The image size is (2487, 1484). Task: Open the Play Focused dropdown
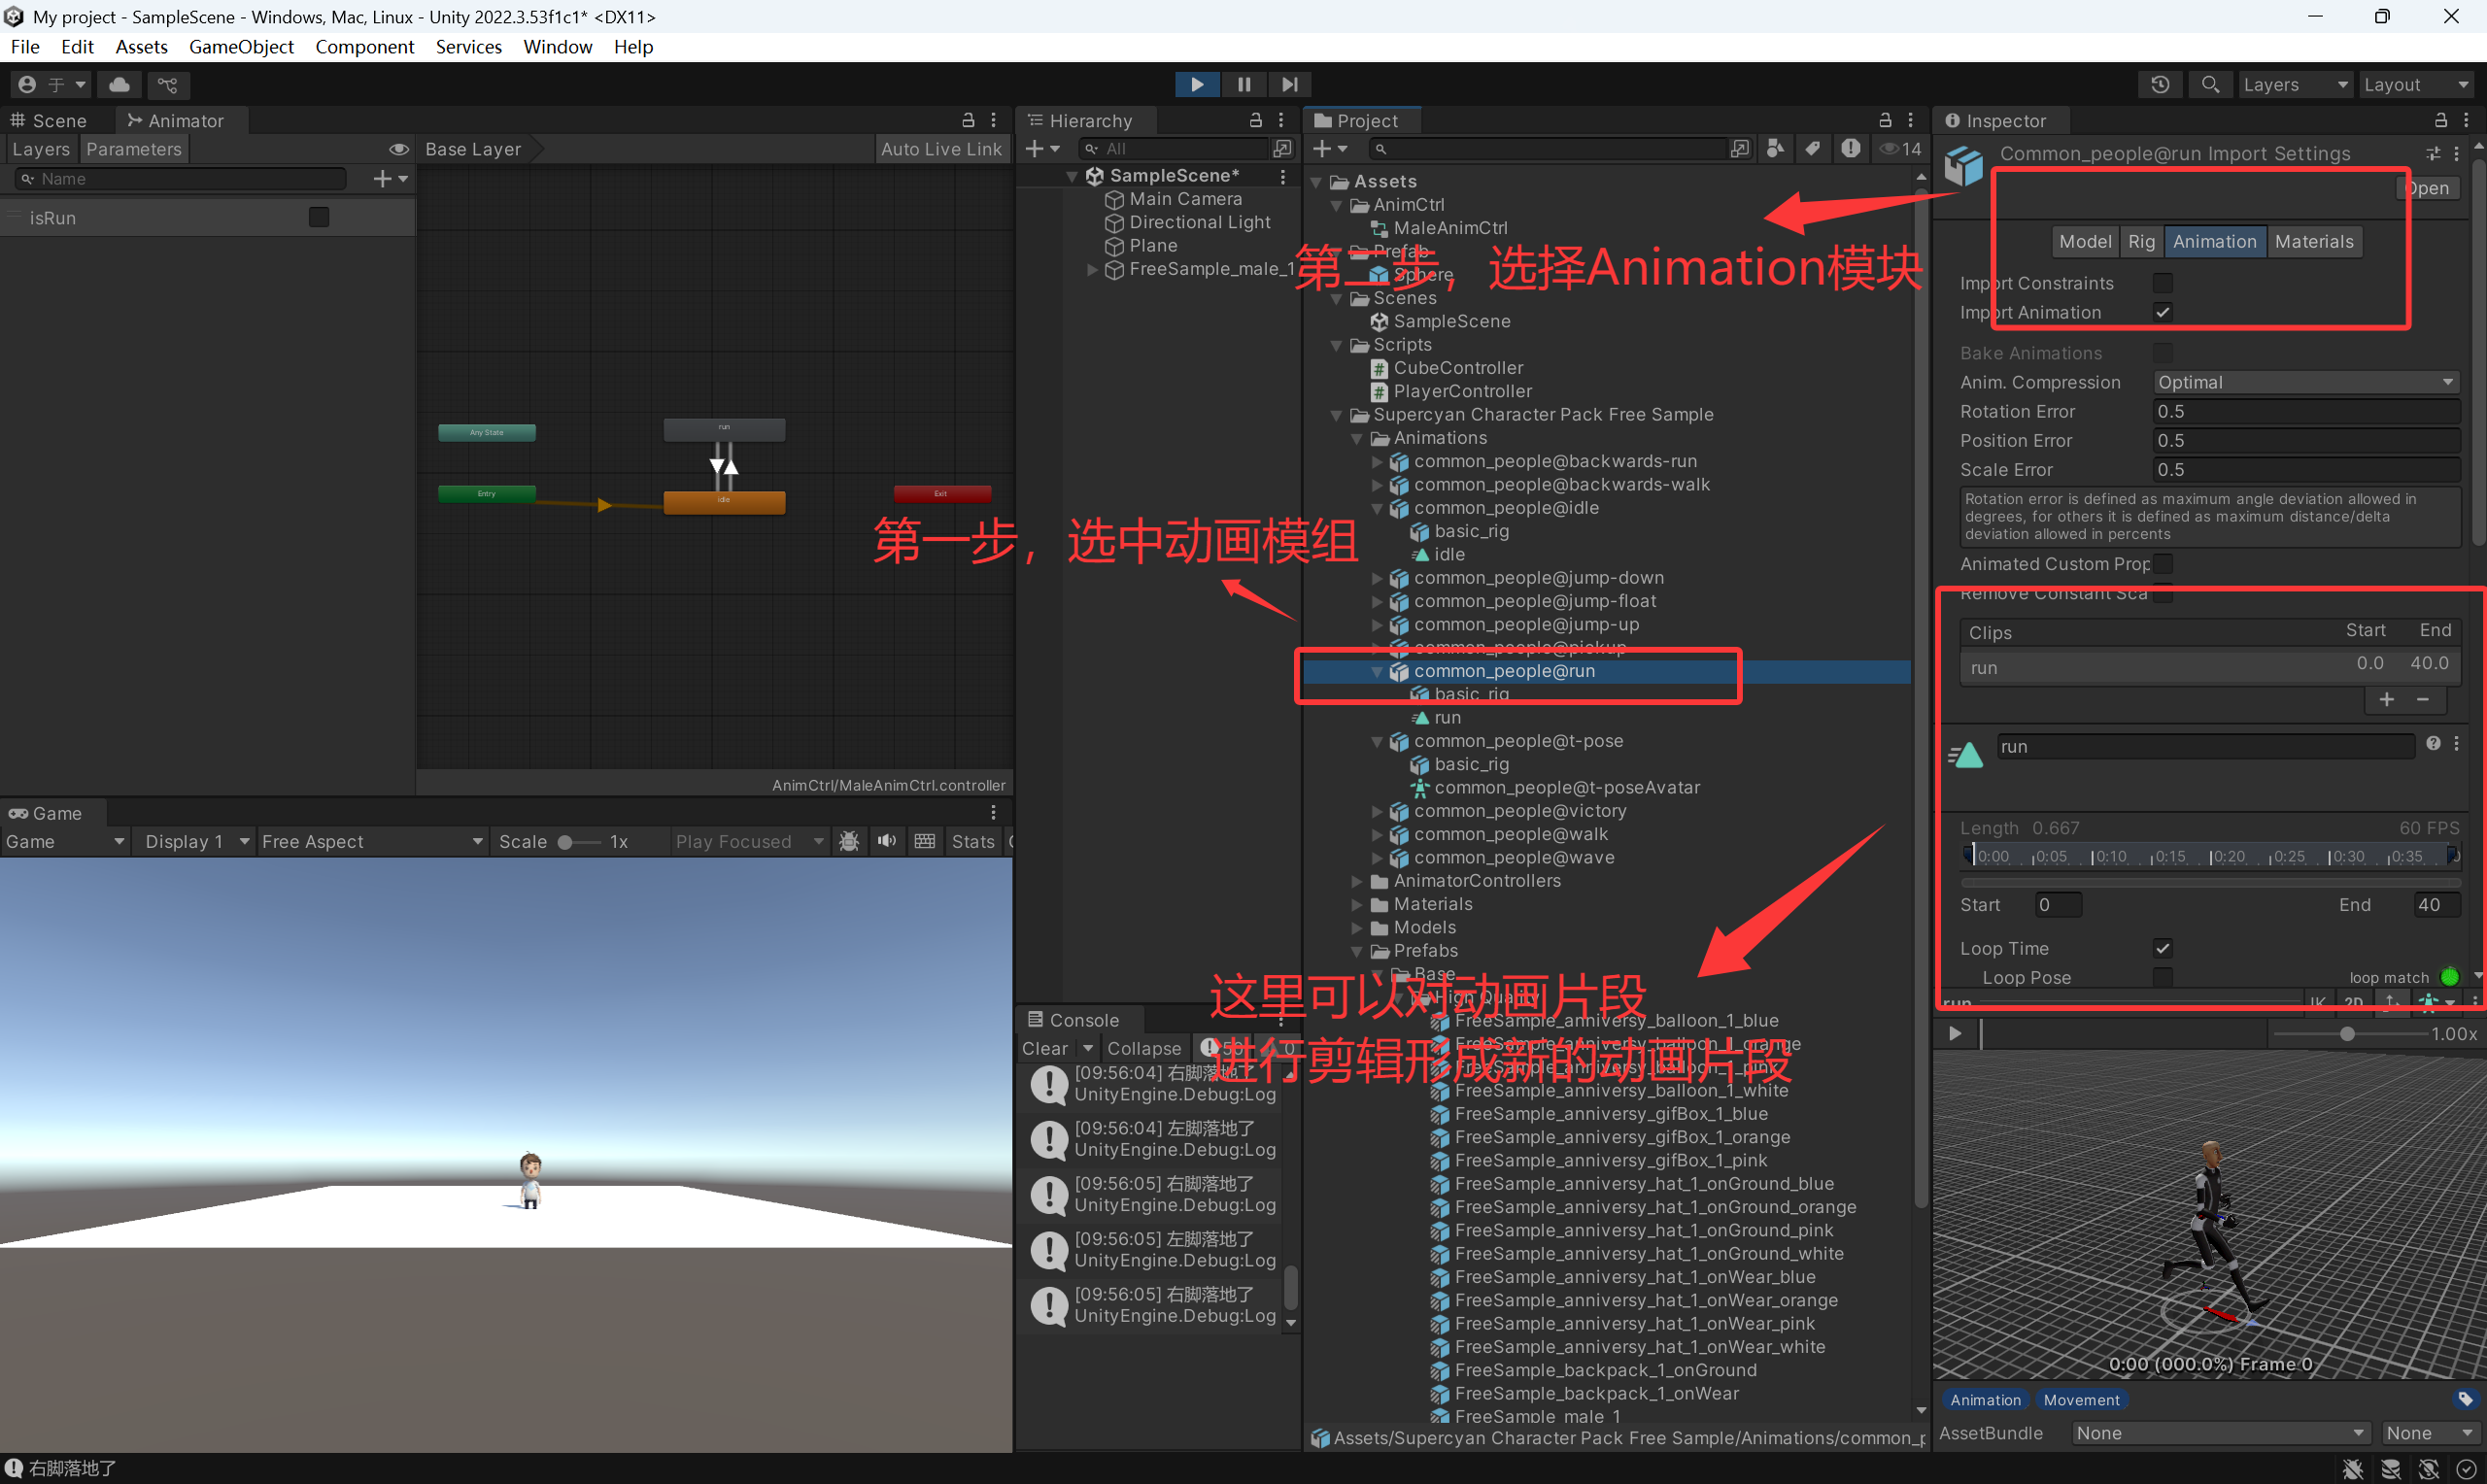coord(749,842)
